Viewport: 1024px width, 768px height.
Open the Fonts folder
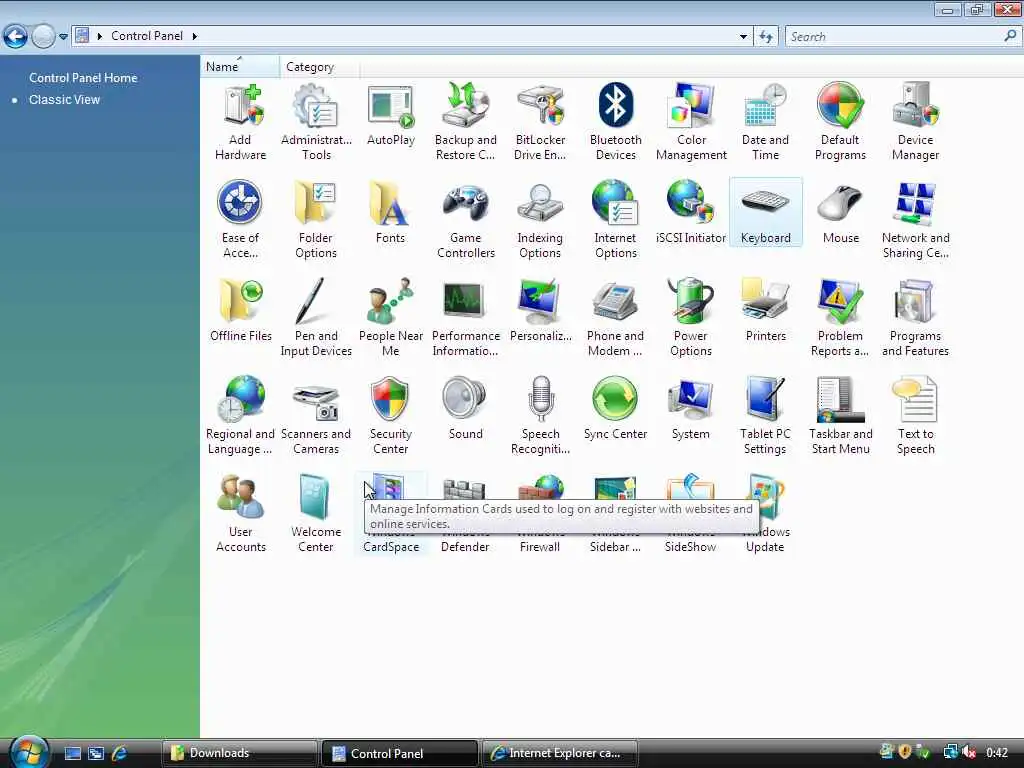coord(391,213)
